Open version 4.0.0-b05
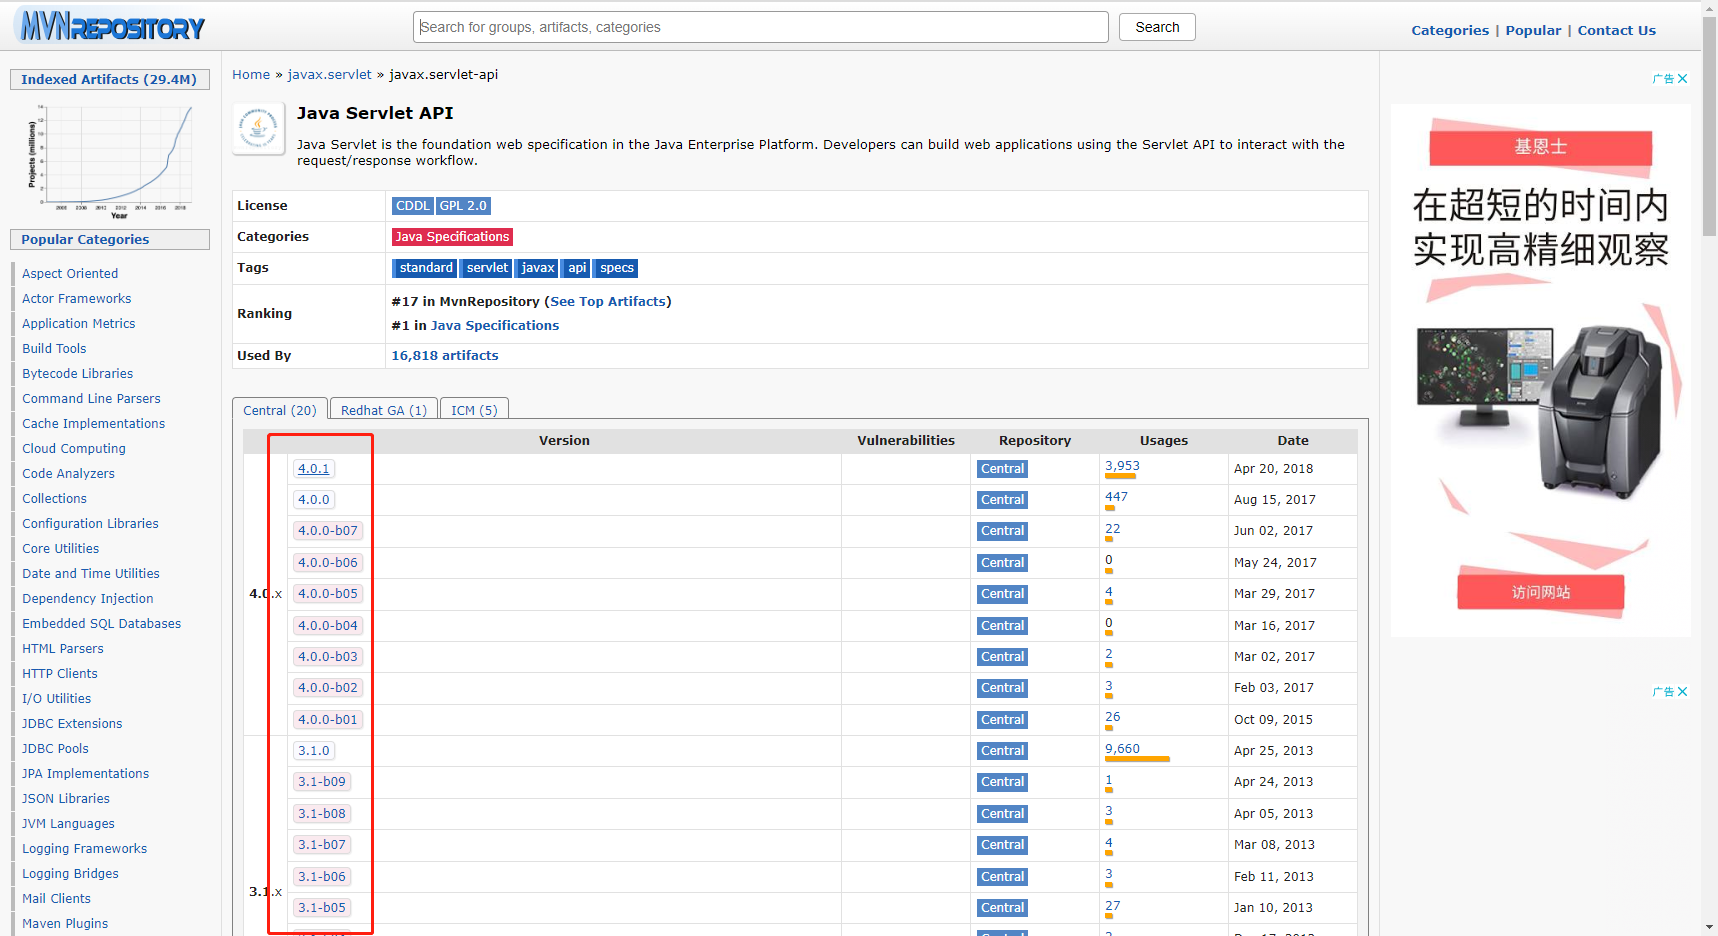This screenshot has height=936, width=1718. click(x=328, y=594)
